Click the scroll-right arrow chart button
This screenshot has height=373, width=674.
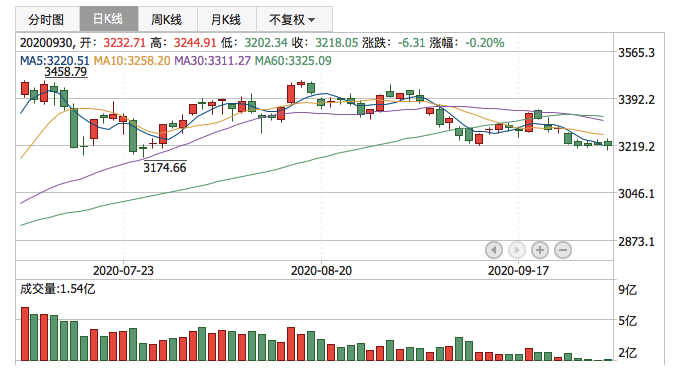(x=517, y=250)
